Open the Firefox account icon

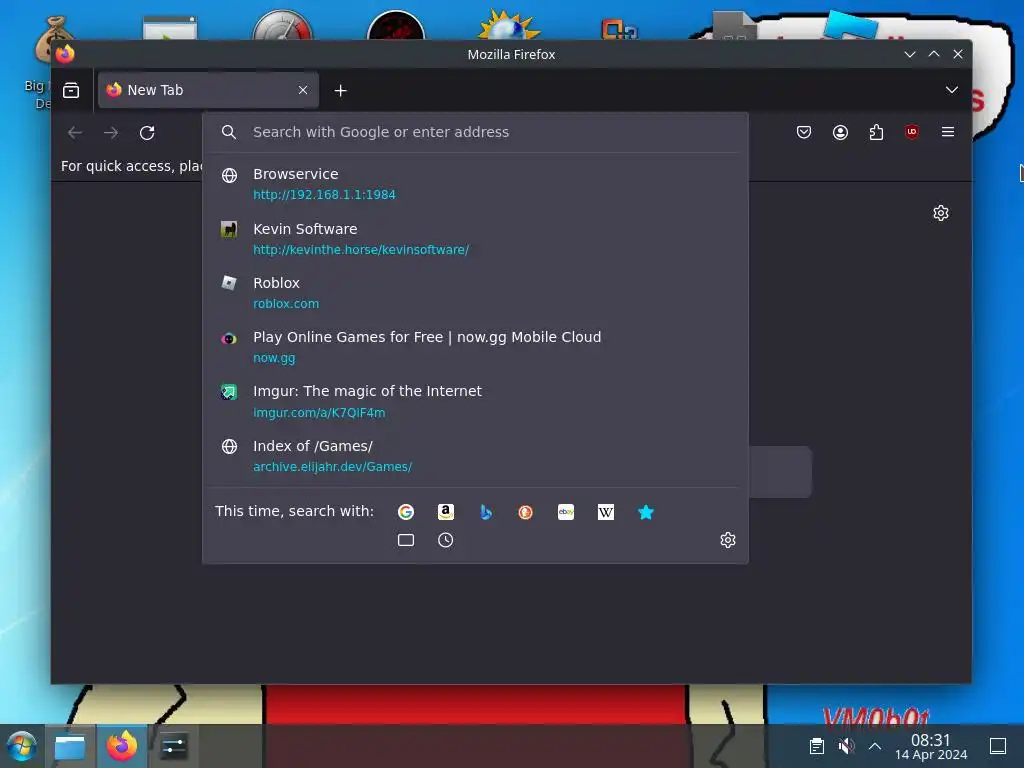click(x=840, y=133)
